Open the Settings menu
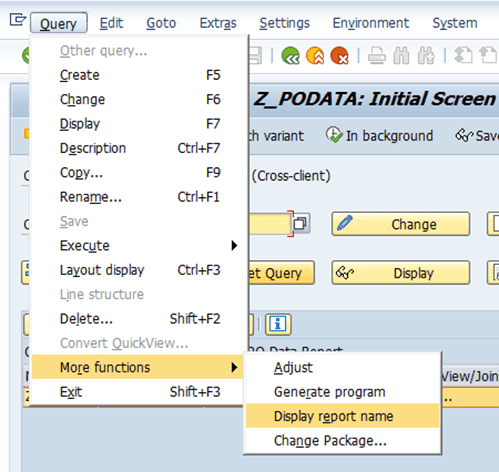The width and height of the screenshot is (499, 472). point(284,23)
